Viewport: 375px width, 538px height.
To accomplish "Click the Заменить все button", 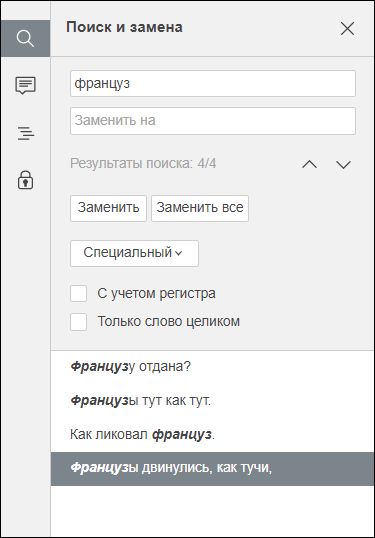I will [x=200, y=208].
